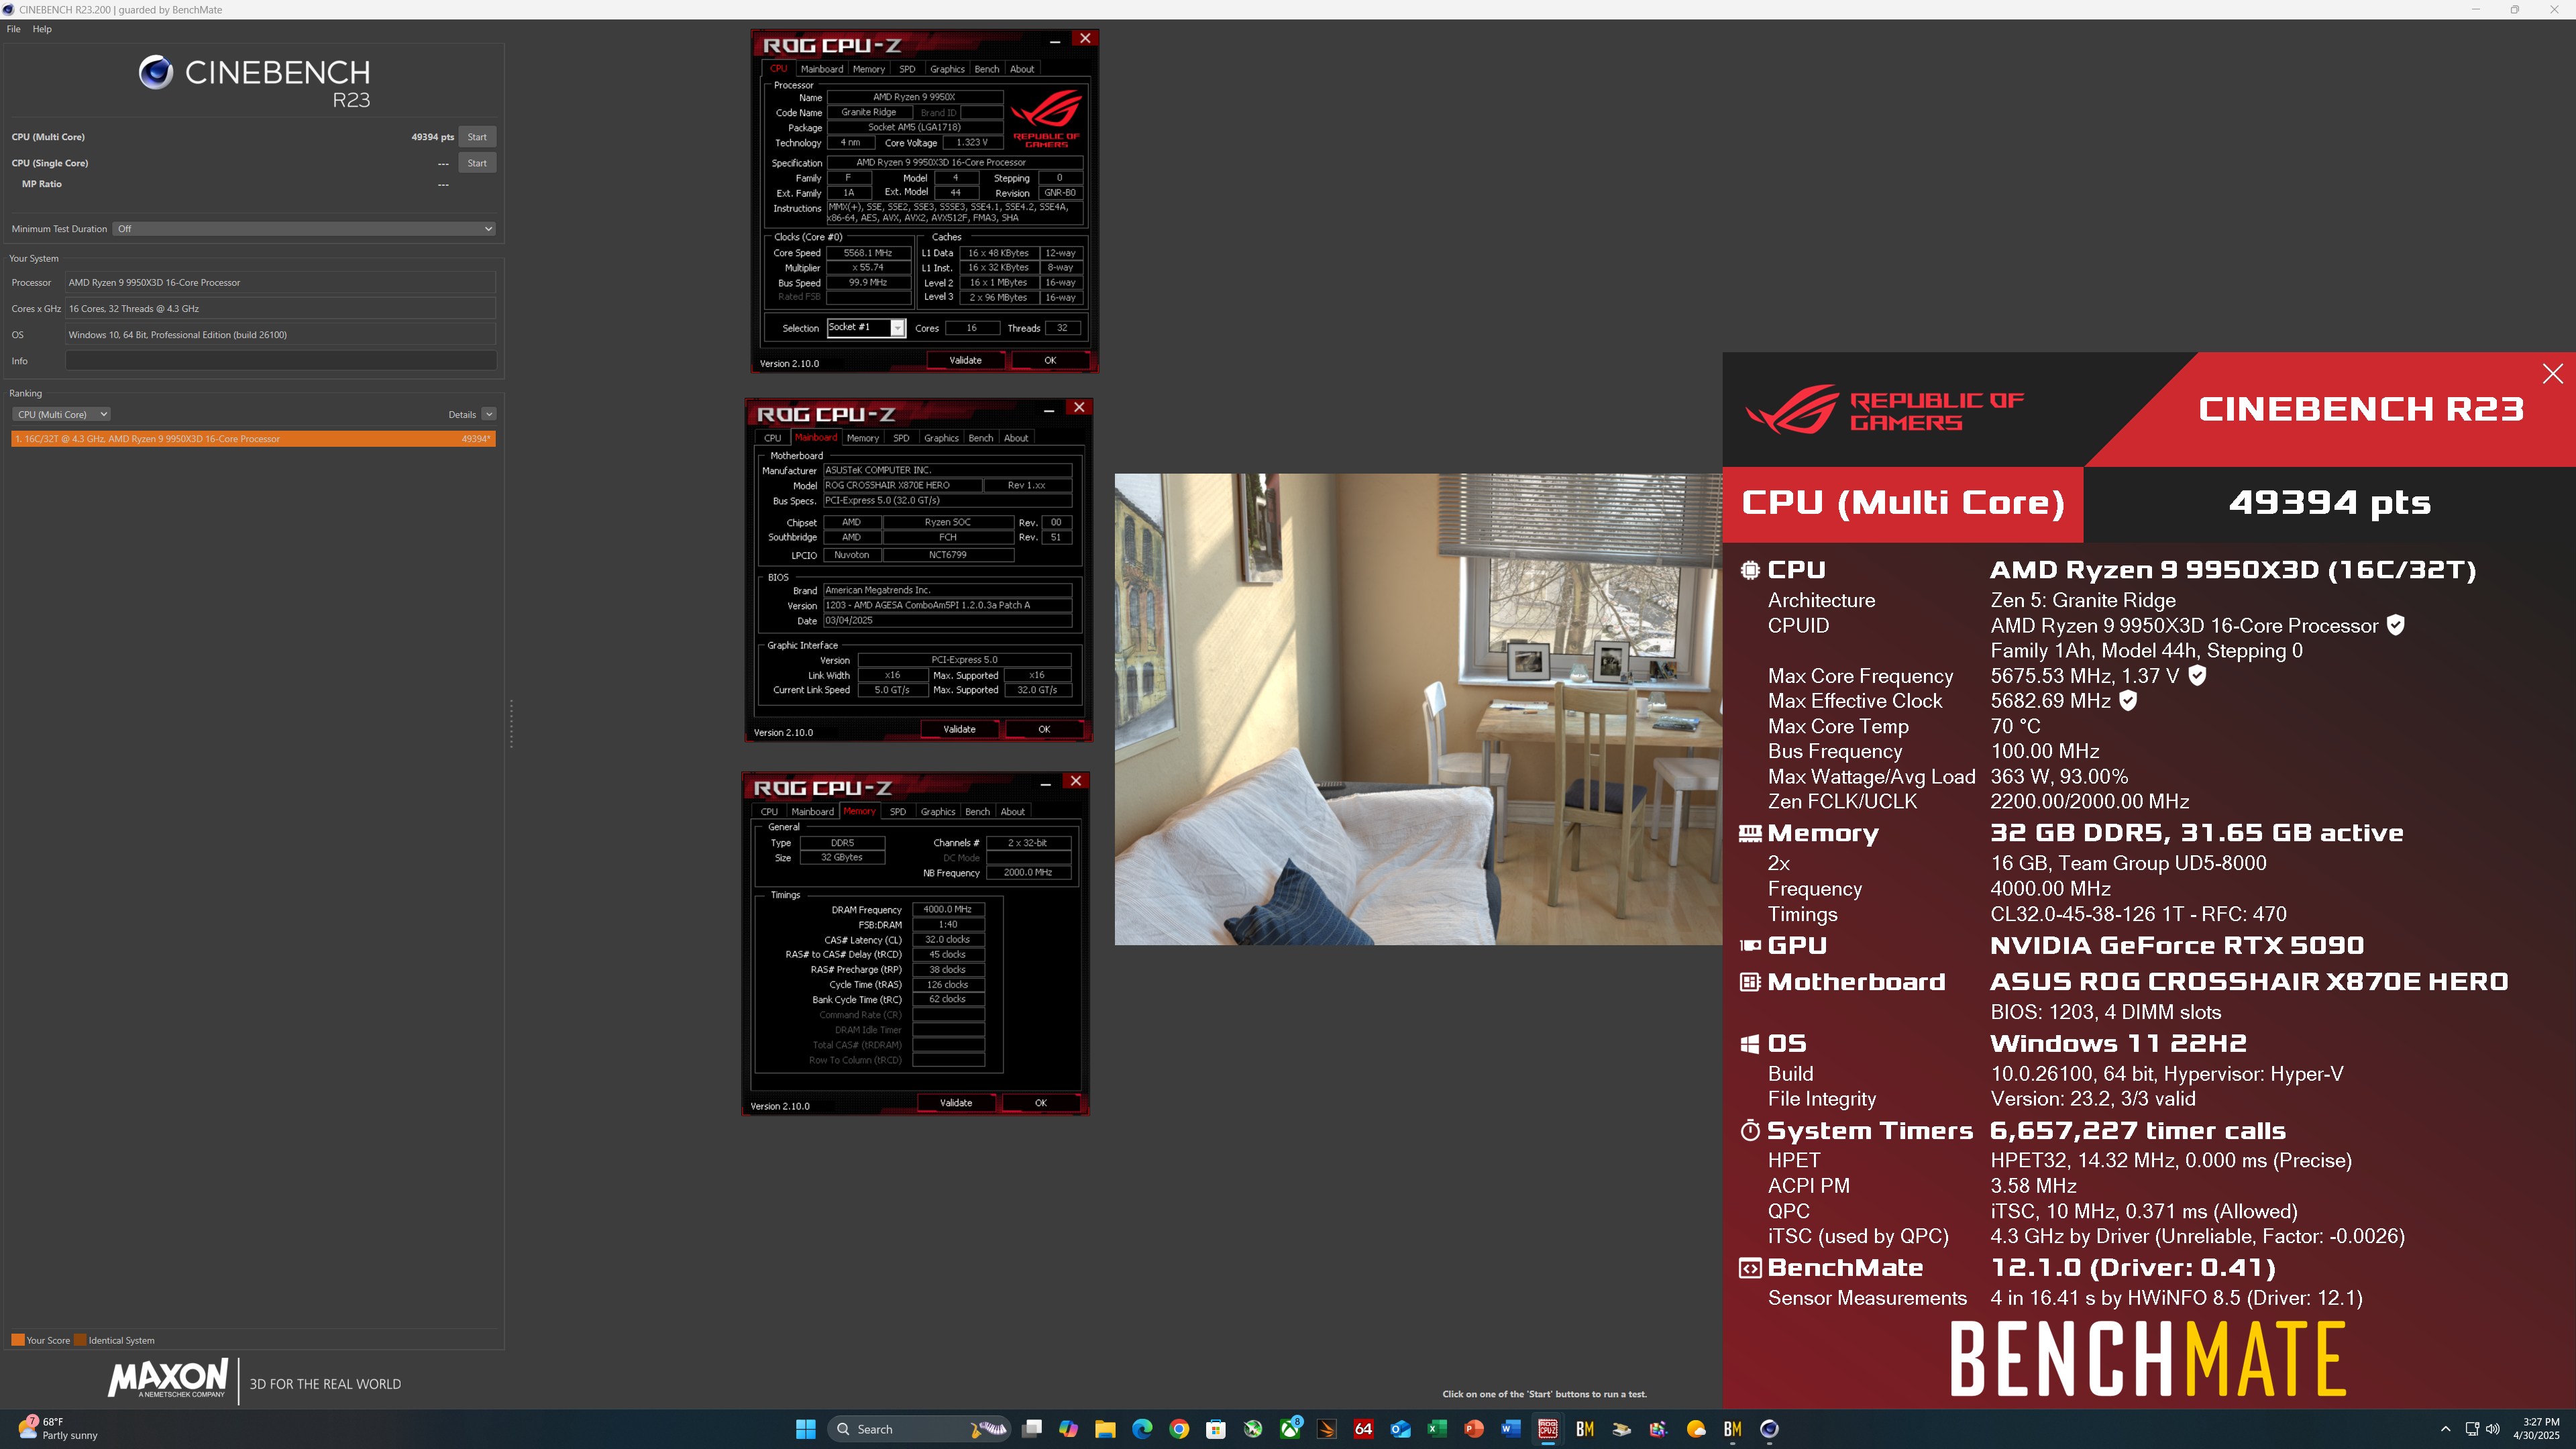The image size is (2576, 1449).
Task: Open SPD tab in CPU-Z motherboard window
Action: pyautogui.click(x=901, y=438)
